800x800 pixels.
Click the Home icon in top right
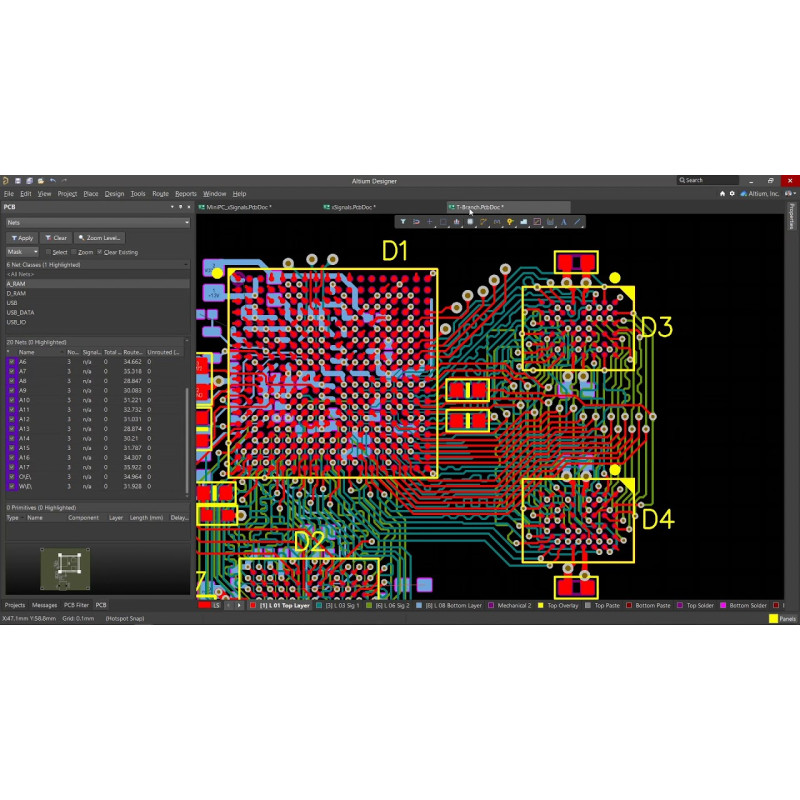point(723,193)
